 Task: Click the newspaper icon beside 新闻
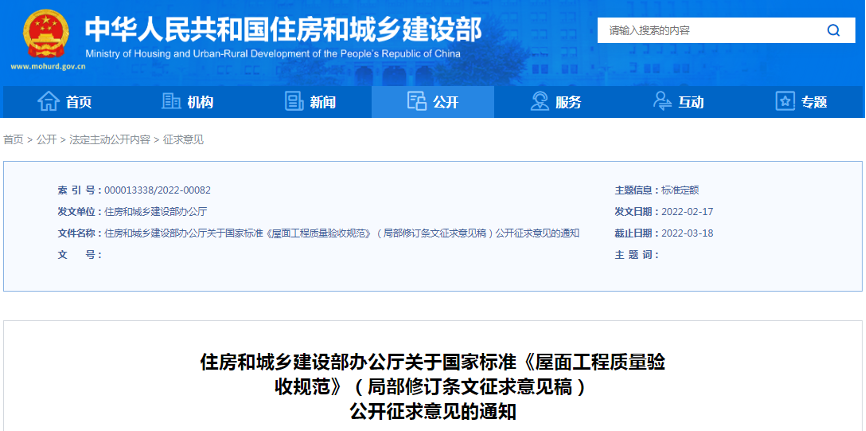[294, 101]
